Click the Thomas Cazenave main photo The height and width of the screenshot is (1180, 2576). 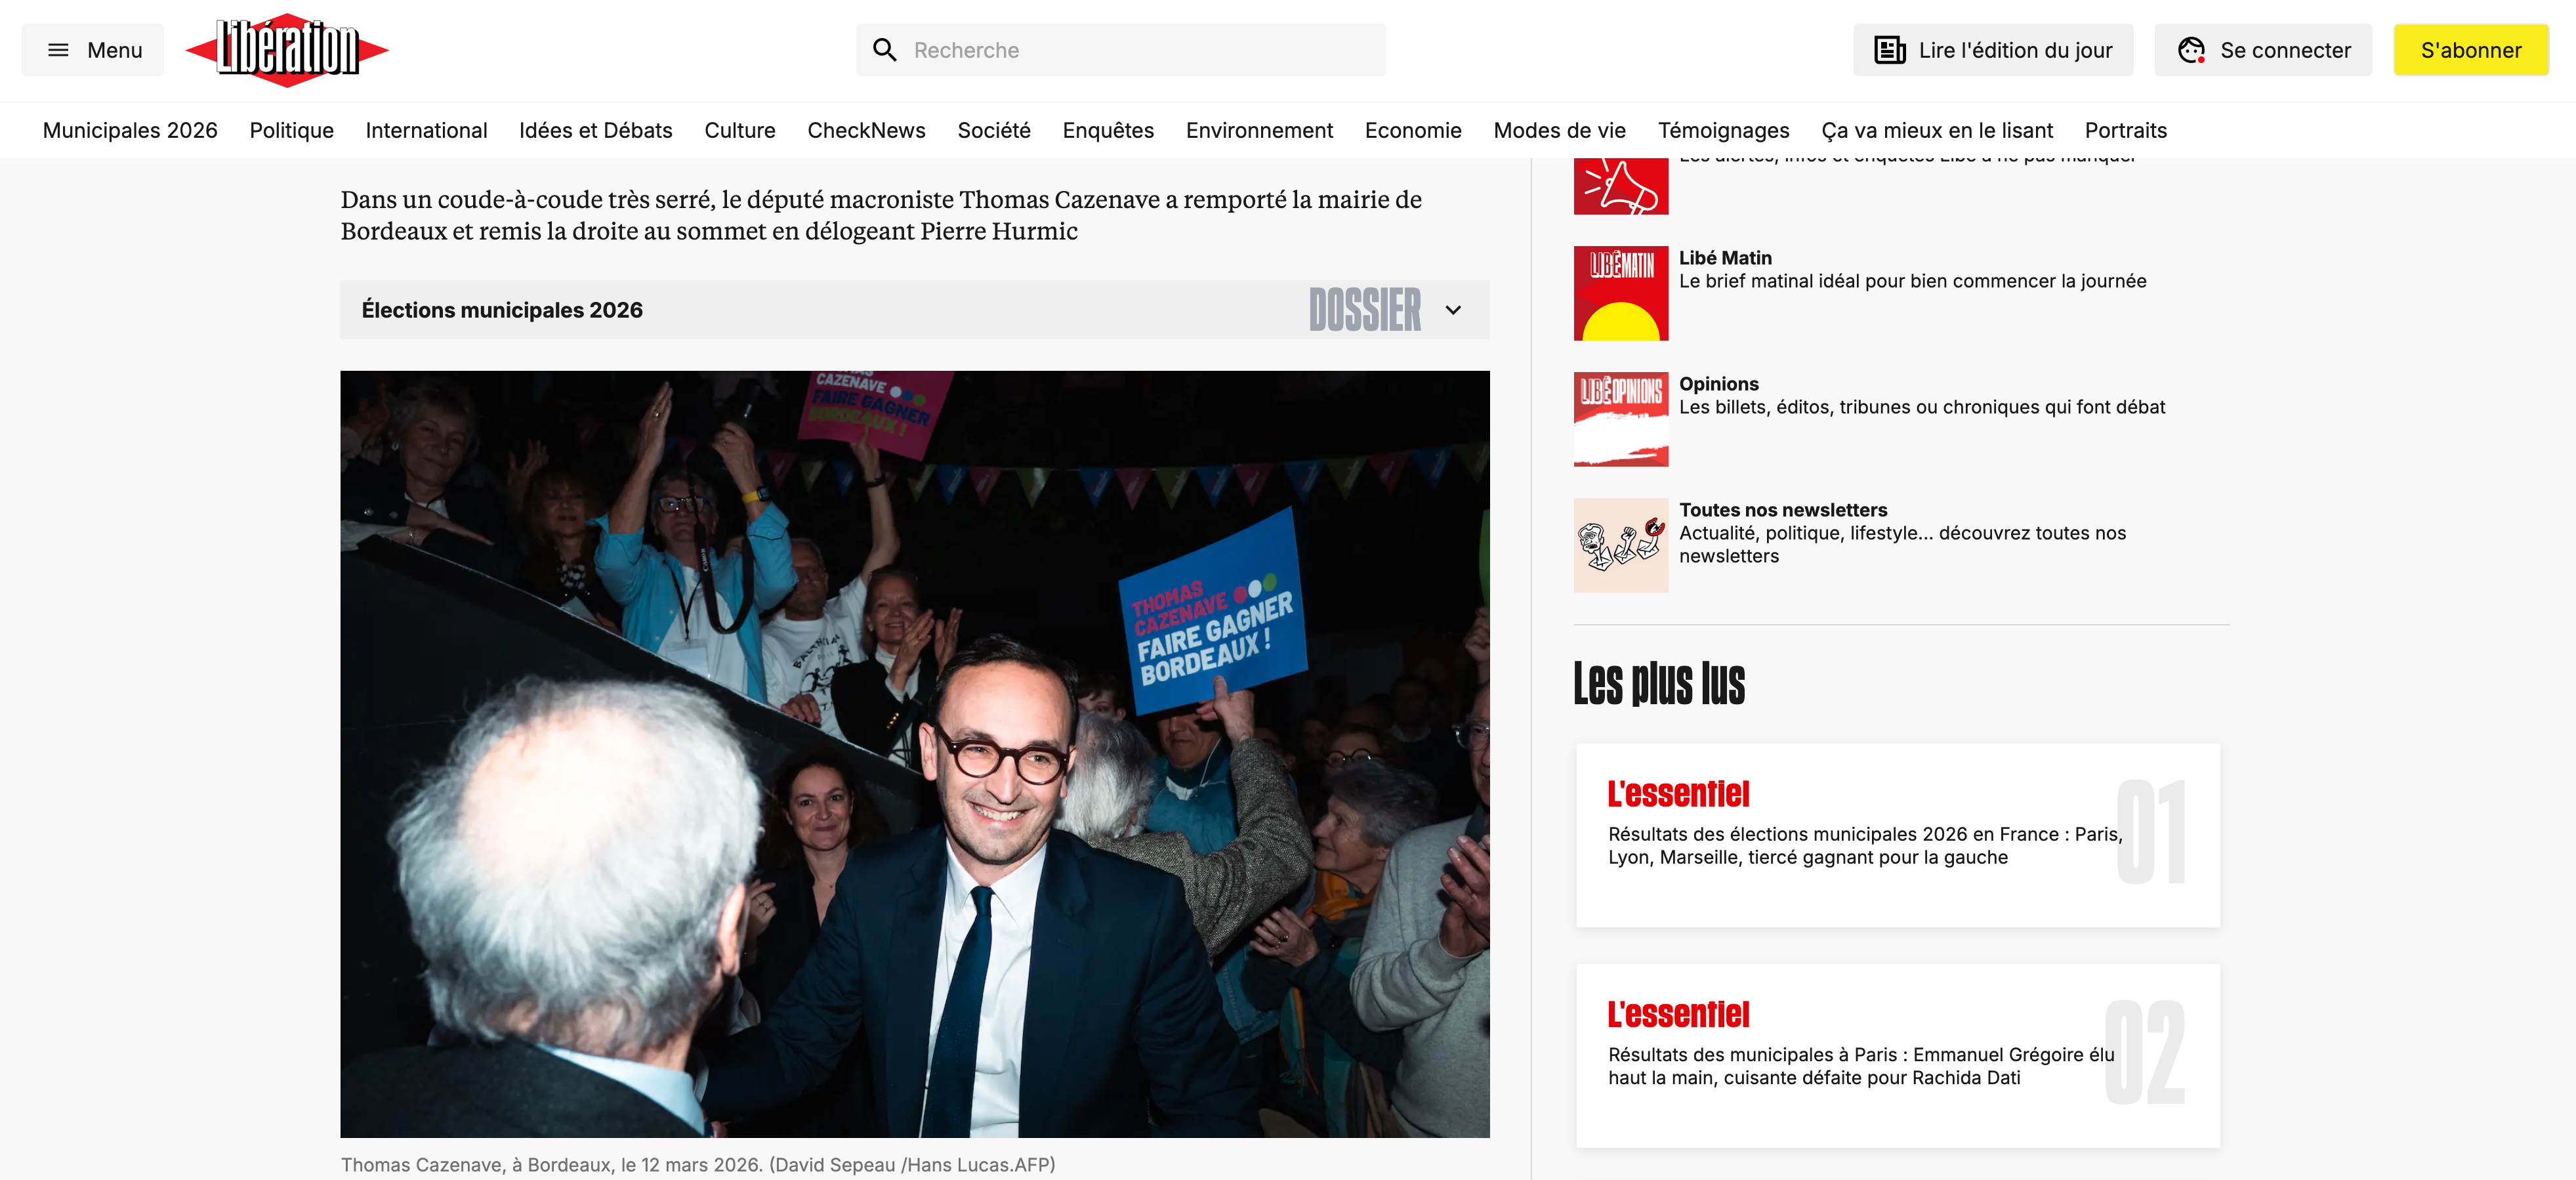pyautogui.click(x=914, y=754)
